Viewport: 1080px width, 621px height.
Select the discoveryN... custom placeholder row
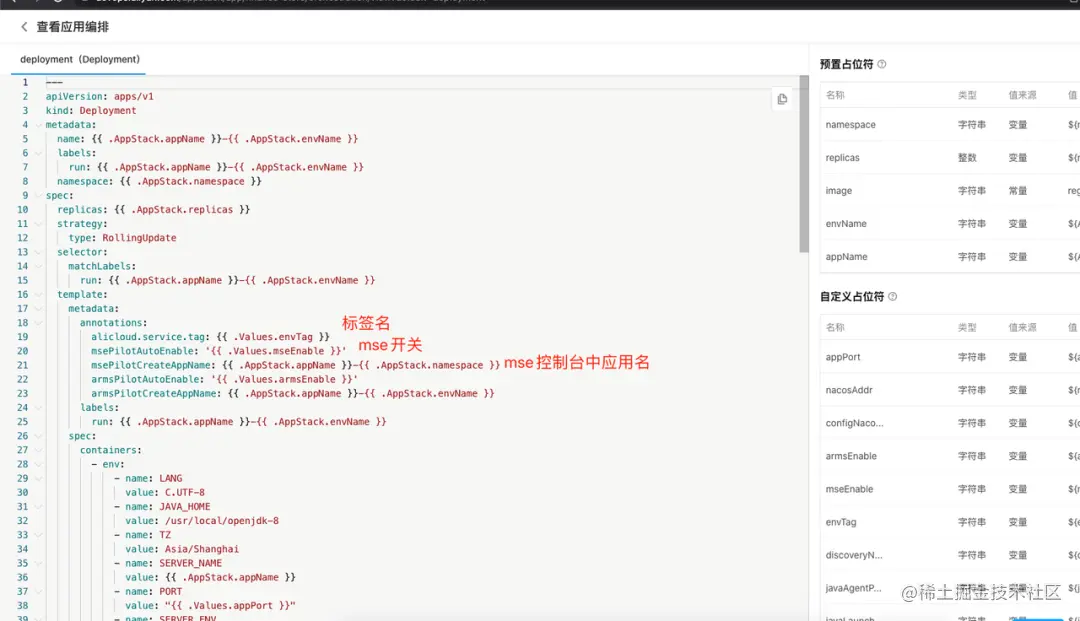click(x=950, y=555)
